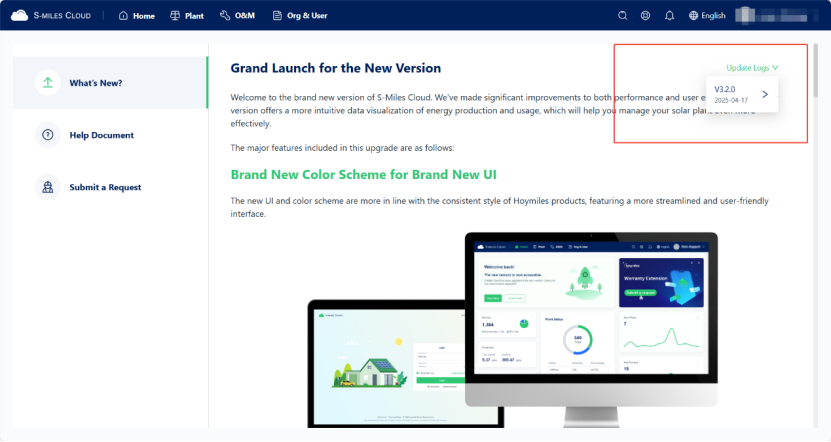Image resolution: width=831 pixels, height=442 pixels.
Task: Click the document icon beside Org & User
Action: click(277, 16)
